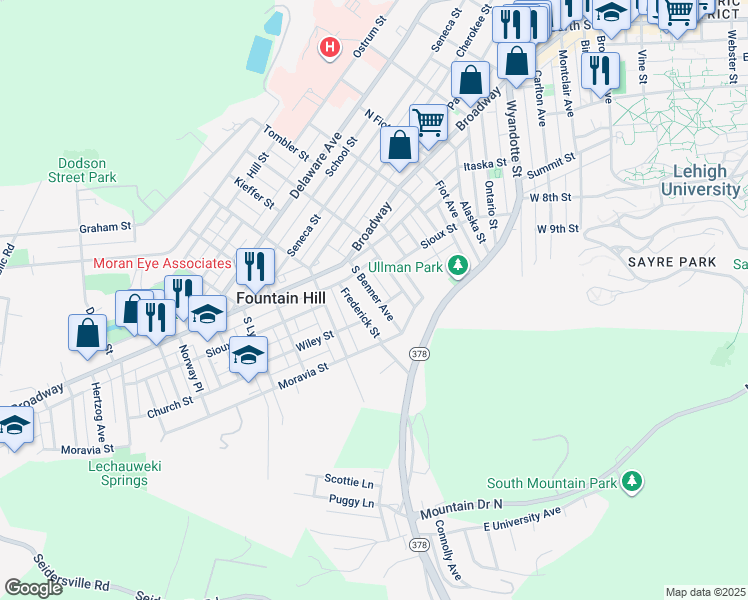Image resolution: width=748 pixels, height=600 pixels.
Task: Click the Hertzog Ave label
Action: (x=98, y=412)
